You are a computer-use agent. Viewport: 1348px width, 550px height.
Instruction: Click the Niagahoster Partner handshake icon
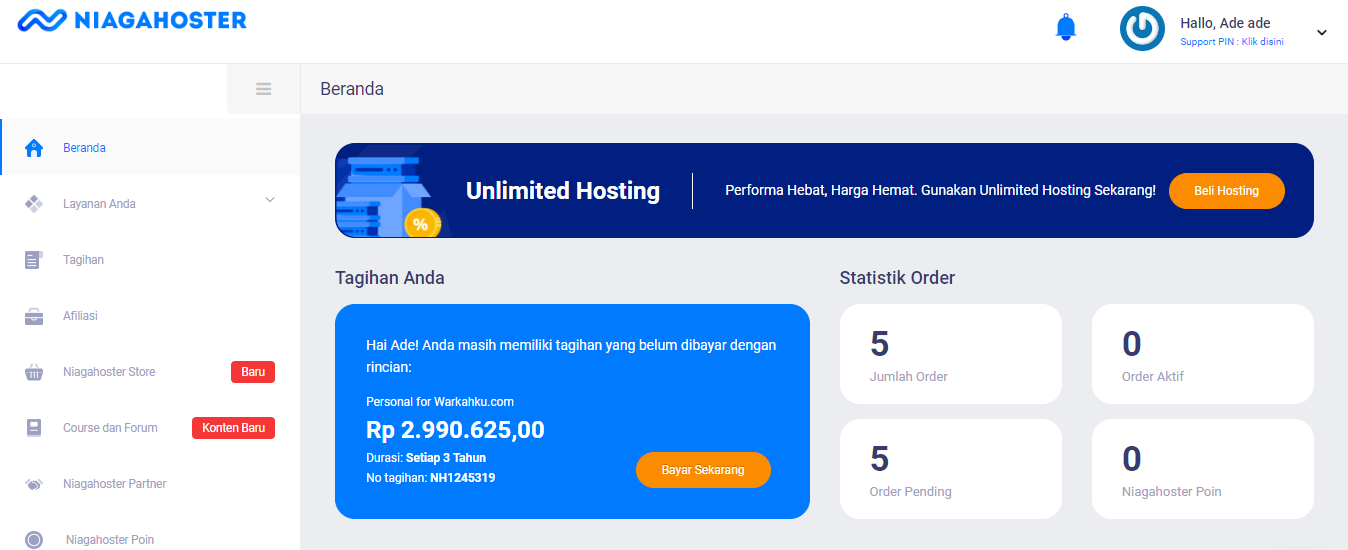click(34, 484)
